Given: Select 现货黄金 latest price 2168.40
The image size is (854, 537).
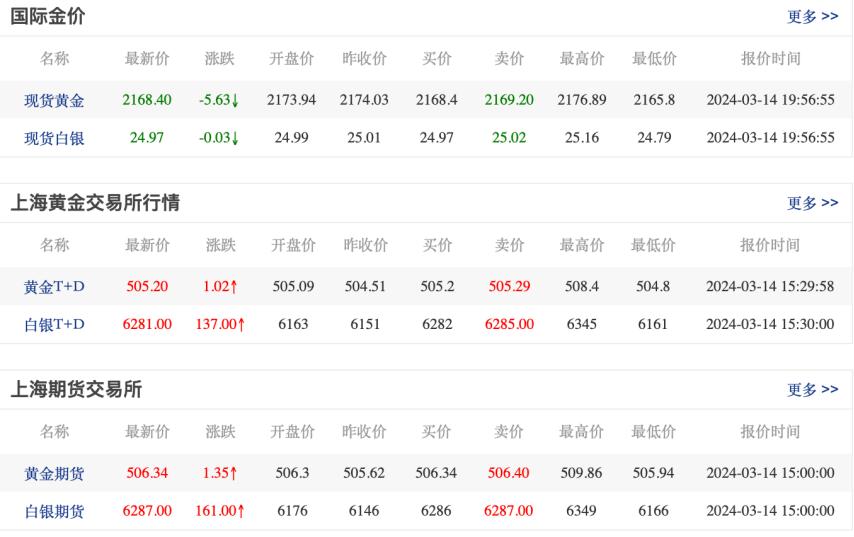Looking at the screenshot, I should click(147, 100).
